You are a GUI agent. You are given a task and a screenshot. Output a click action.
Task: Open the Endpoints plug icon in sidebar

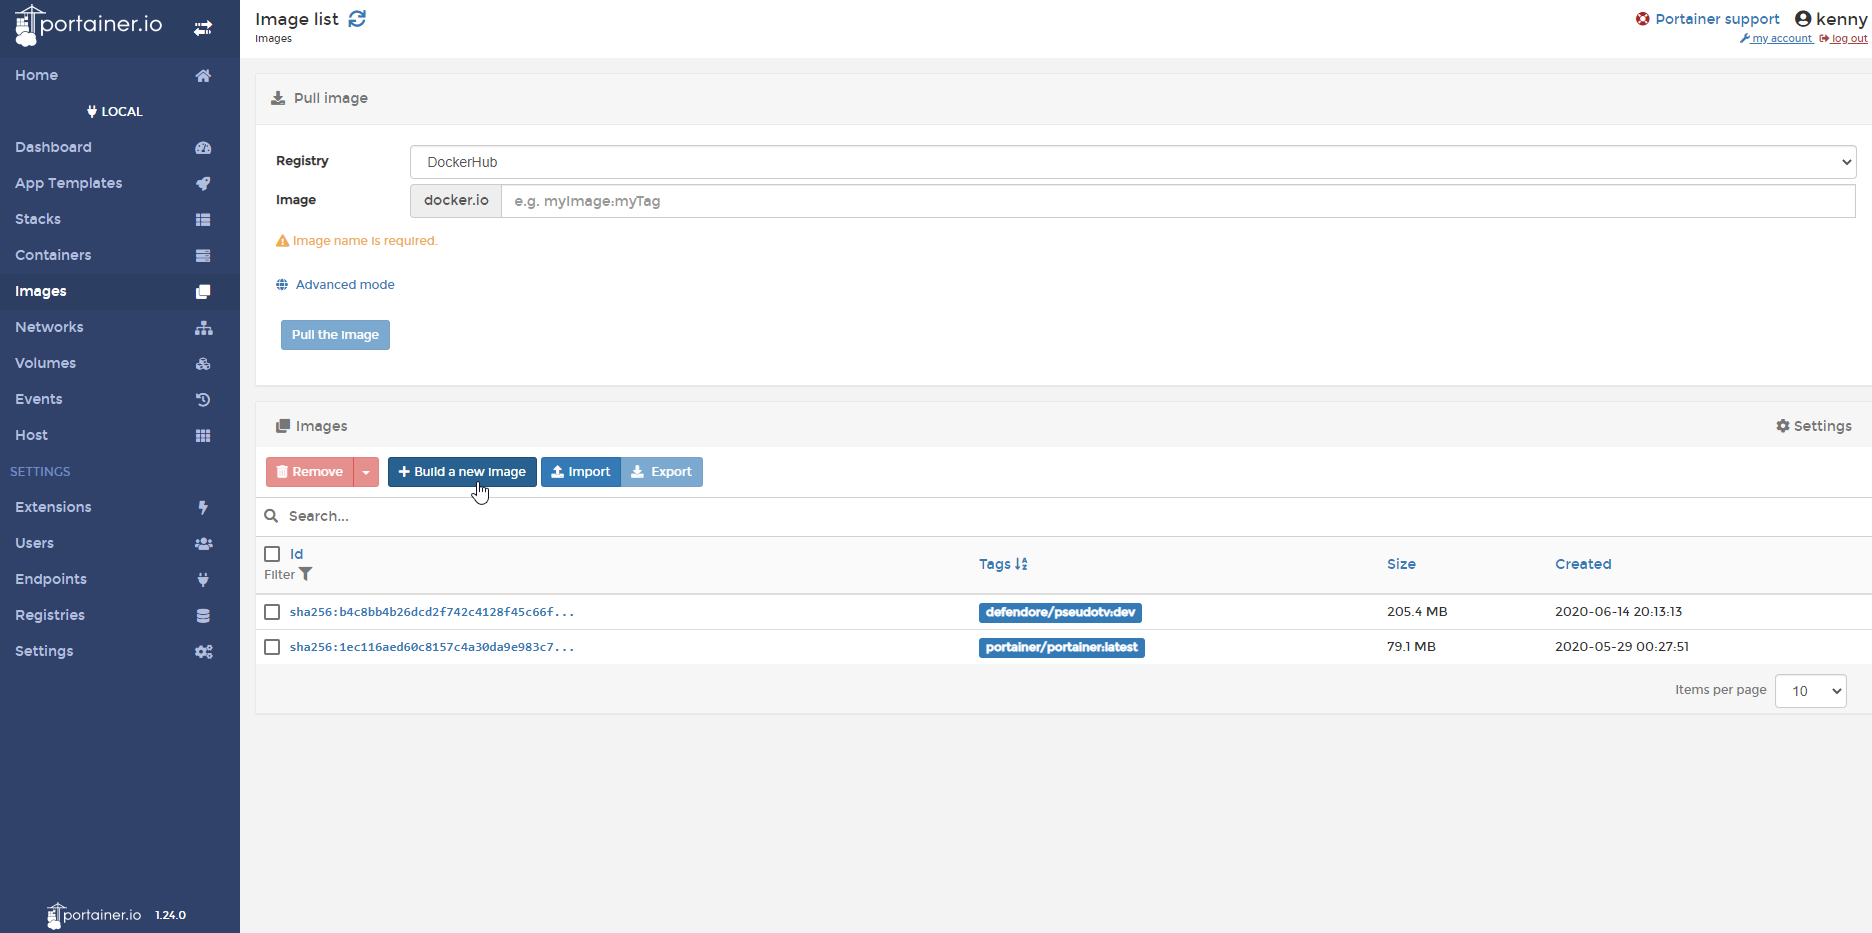pos(203,579)
